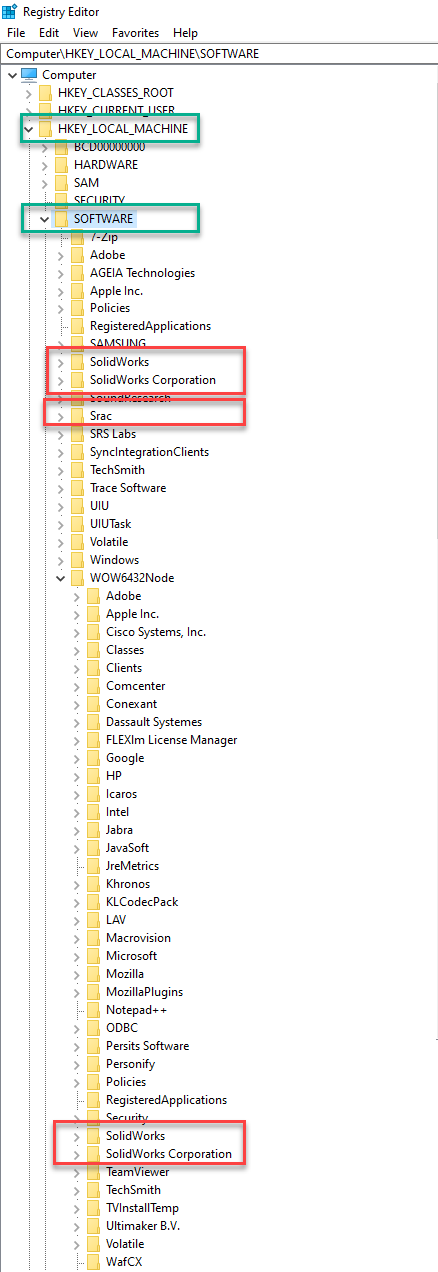
Task: Click the folder icon beside Notepad++
Action: click(95, 1010)
